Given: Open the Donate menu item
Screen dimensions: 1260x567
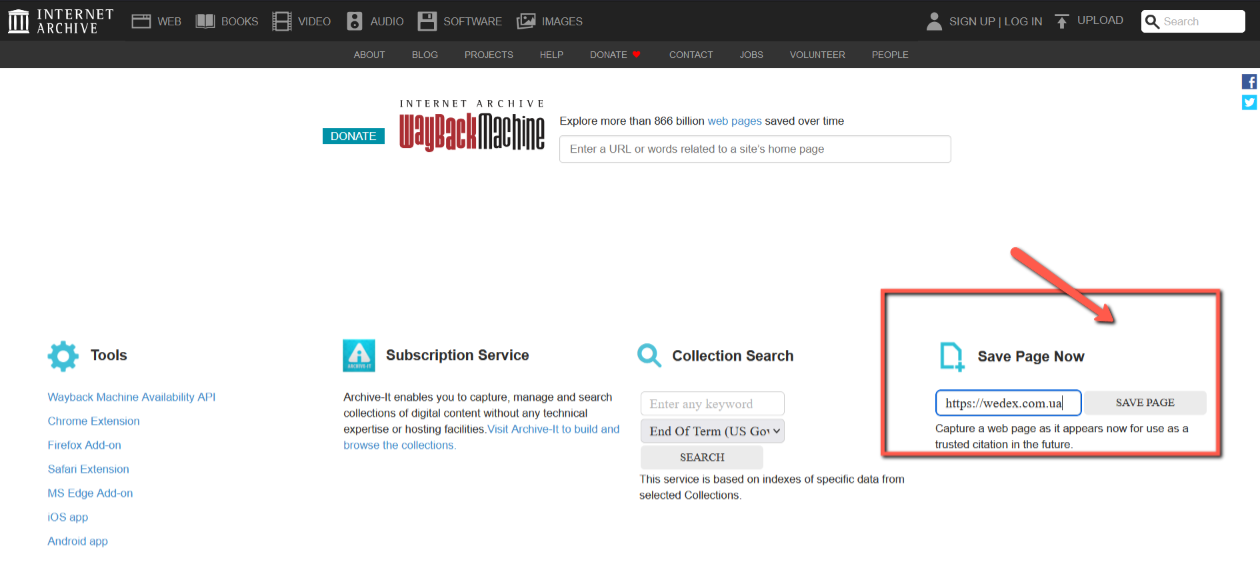Looking at the screenshot, I should (x=608, y=55).
